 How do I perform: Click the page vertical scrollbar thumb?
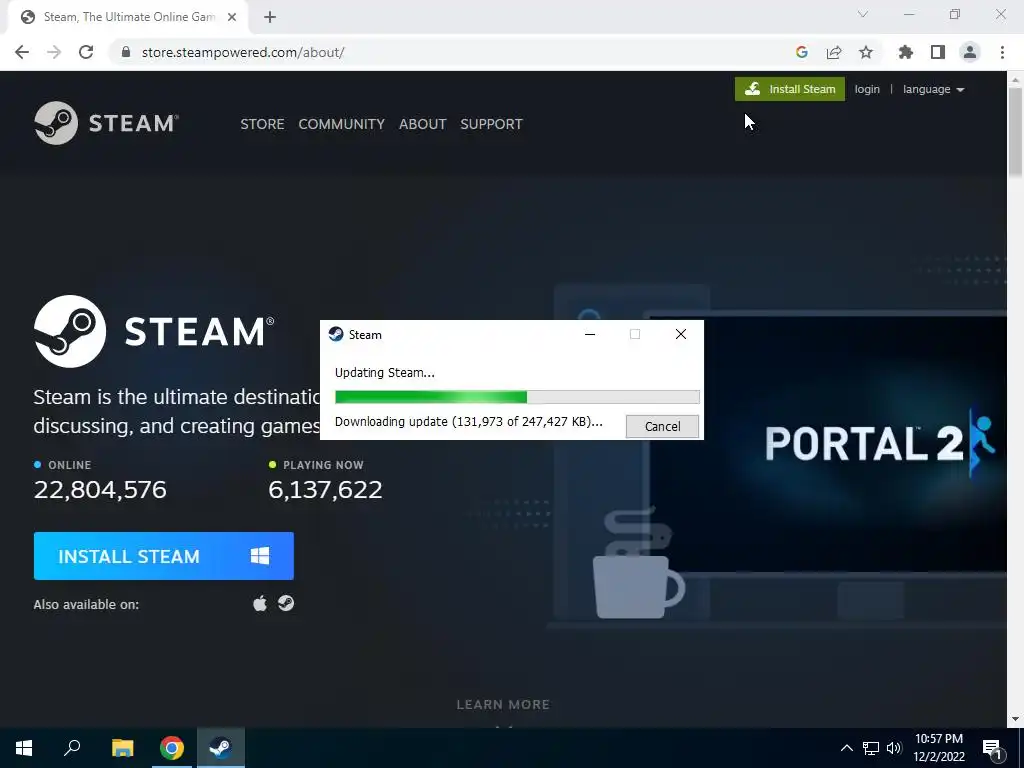(x=1015, y=131)
